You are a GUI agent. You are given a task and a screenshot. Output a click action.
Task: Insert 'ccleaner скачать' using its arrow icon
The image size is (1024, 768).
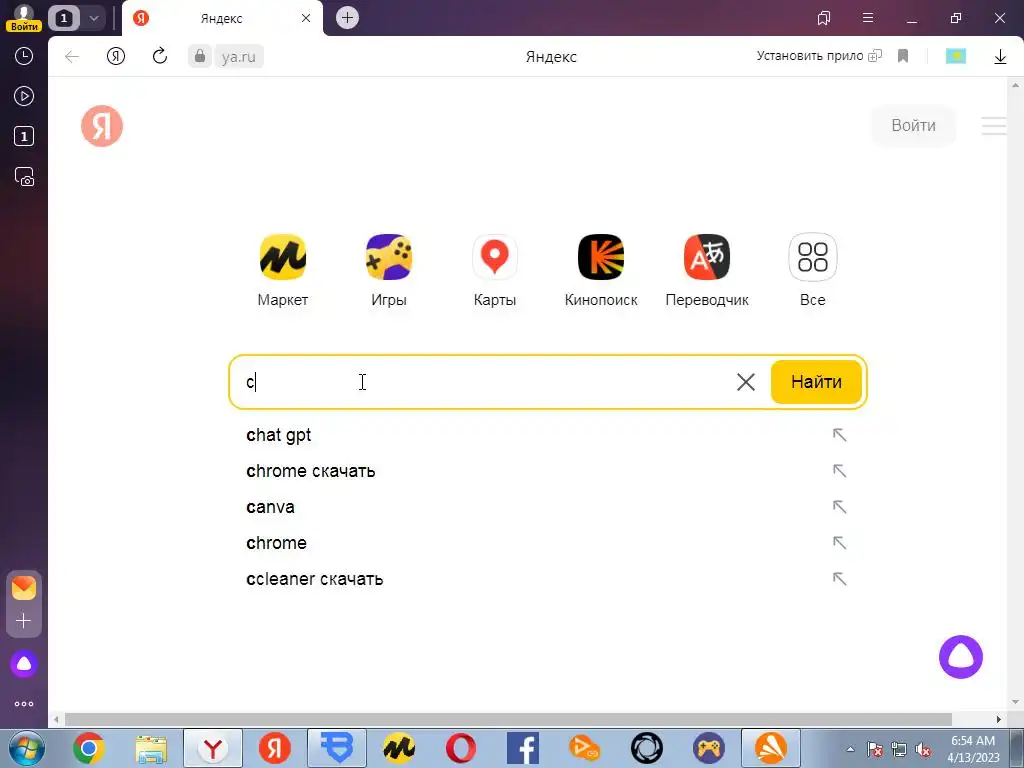click(839, 579)
